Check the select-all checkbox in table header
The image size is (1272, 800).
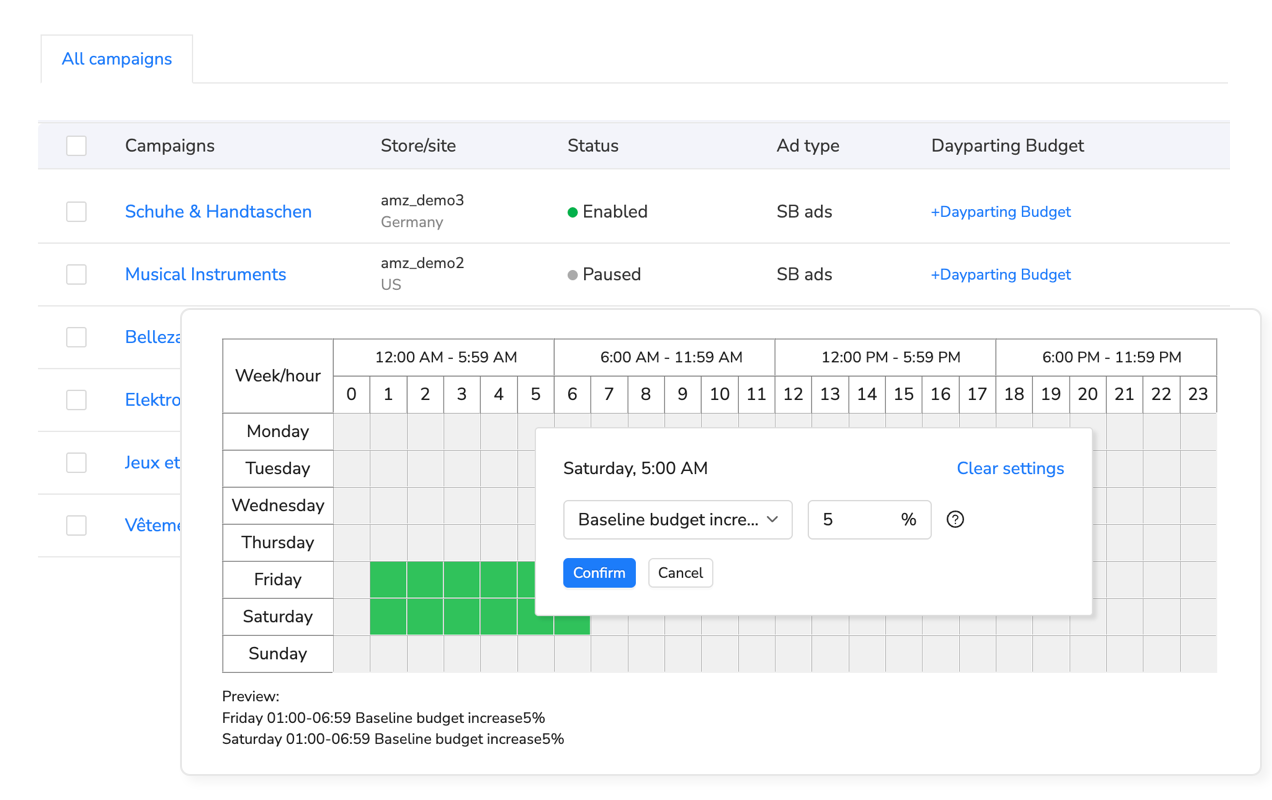tap(76, 145)
